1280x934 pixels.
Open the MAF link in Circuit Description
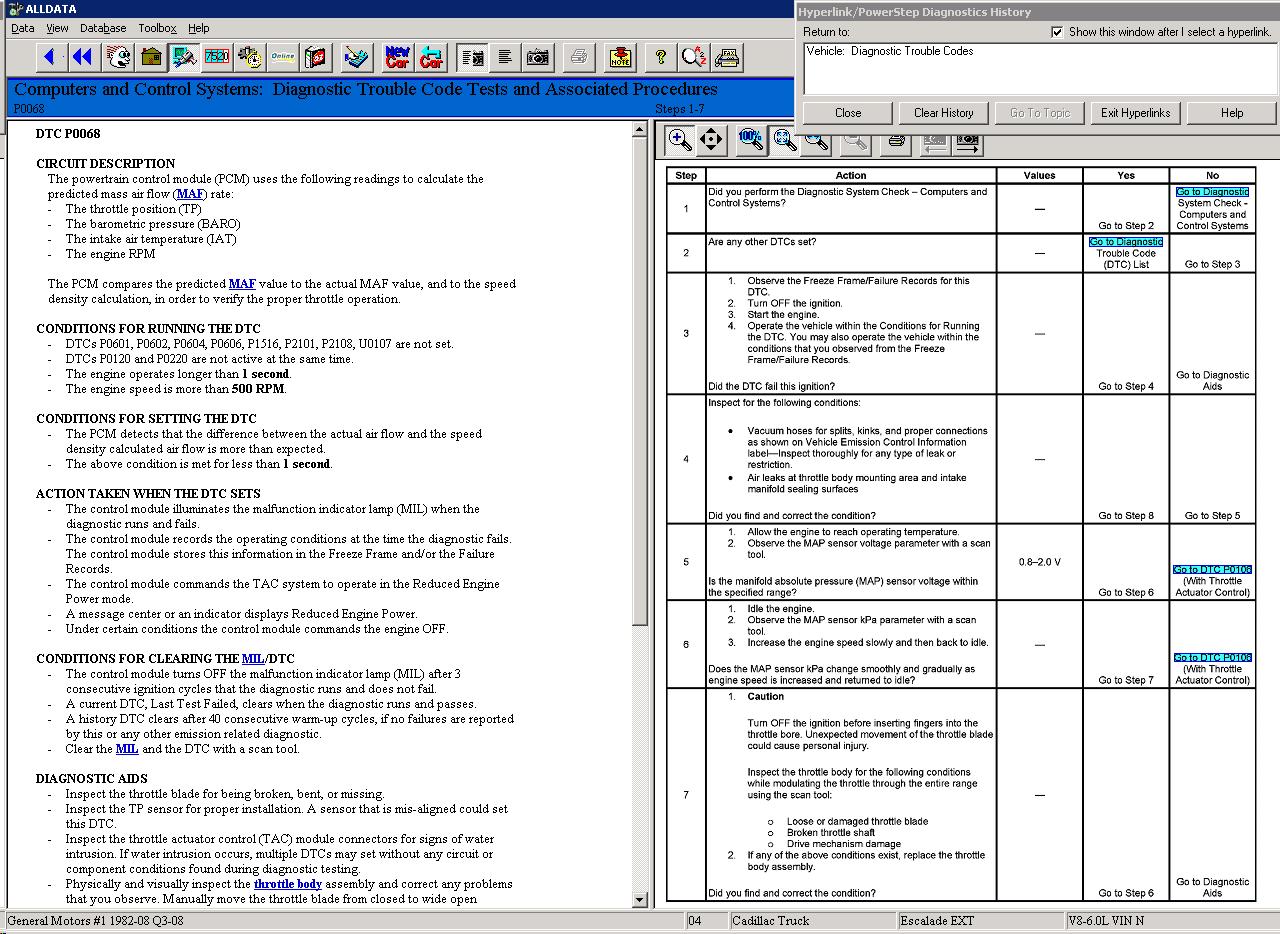click(191, 194)
